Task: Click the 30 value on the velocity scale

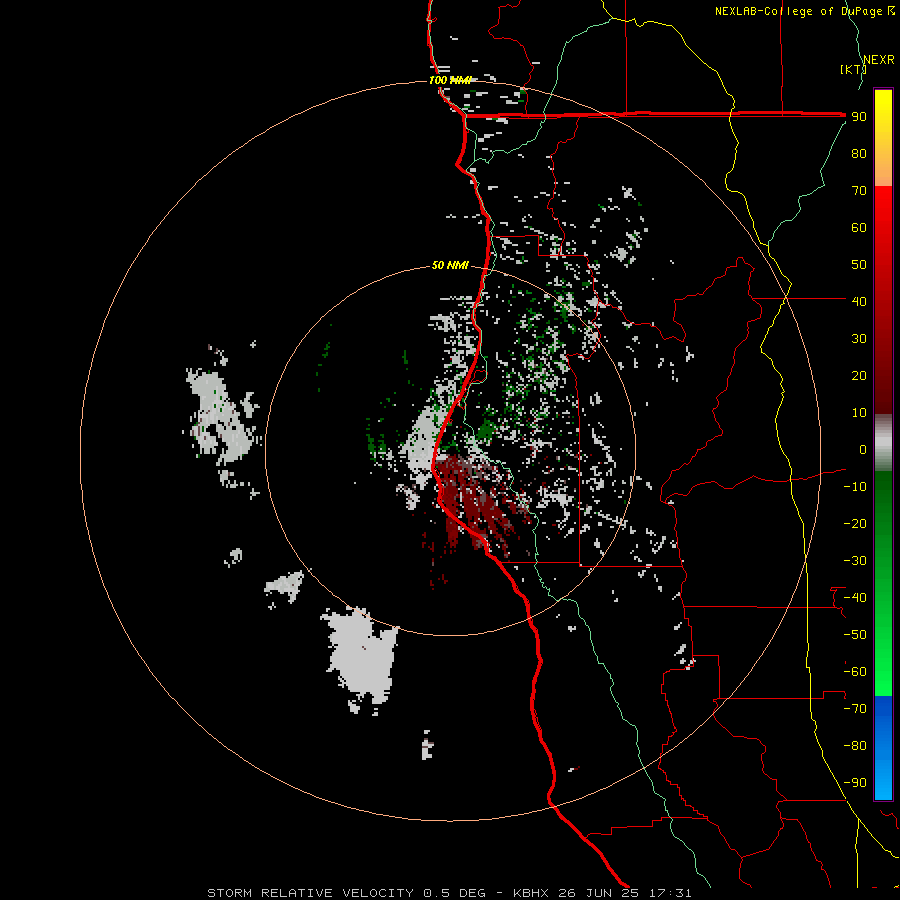Action: pyautogui.click(x=859, y=339)
